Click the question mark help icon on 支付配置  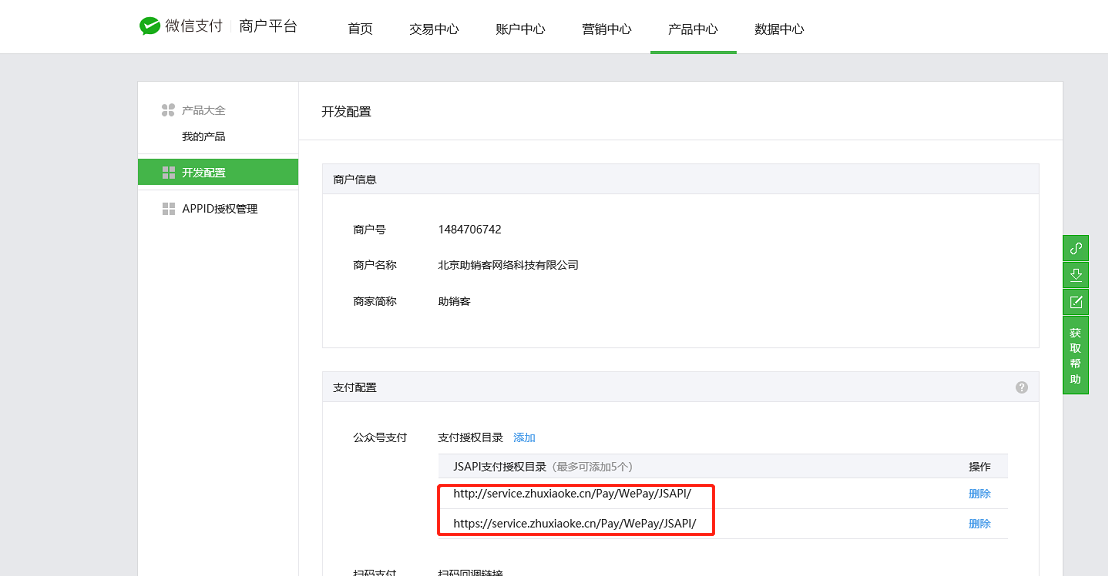(1022, 385)
